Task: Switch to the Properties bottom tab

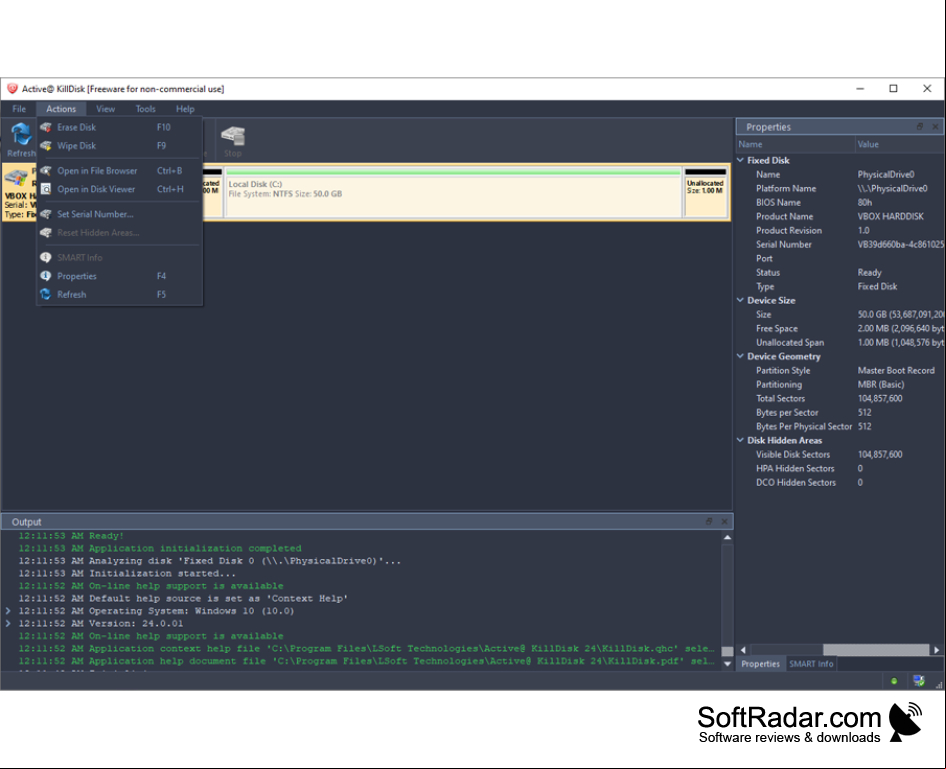Action: point(760,664)
